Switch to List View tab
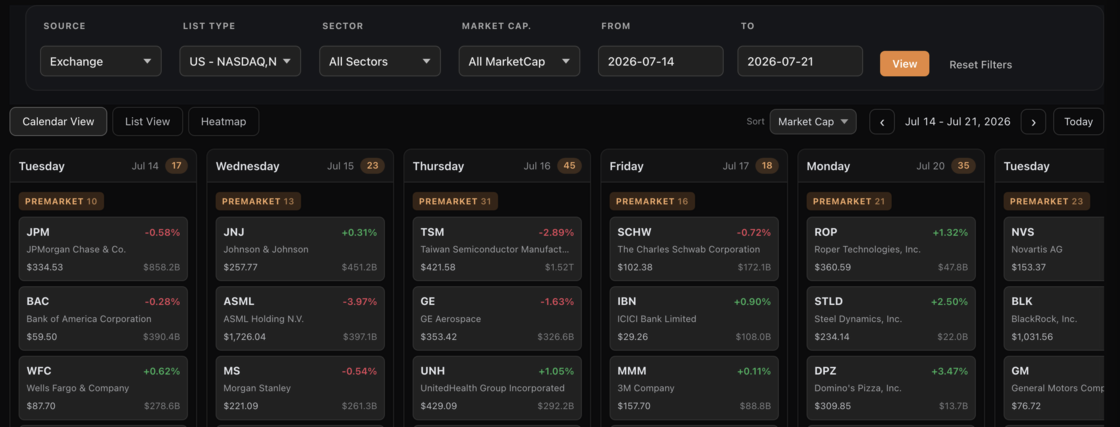The image size is (1120, 427). [x=148, y=121]
